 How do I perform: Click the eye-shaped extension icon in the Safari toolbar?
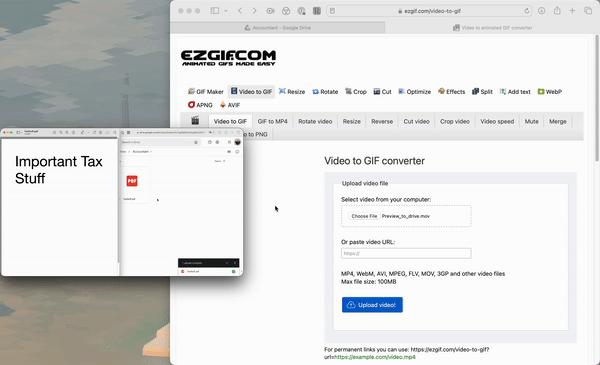point(270,11)
